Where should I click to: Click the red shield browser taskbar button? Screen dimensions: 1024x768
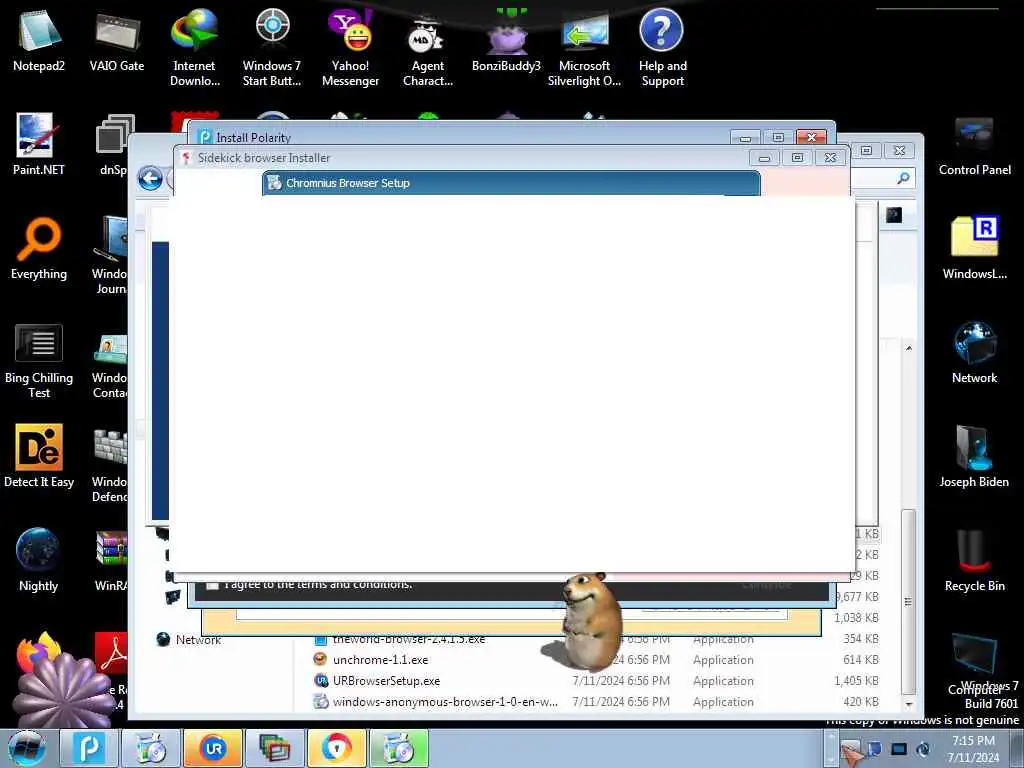[x=337, y=748]
